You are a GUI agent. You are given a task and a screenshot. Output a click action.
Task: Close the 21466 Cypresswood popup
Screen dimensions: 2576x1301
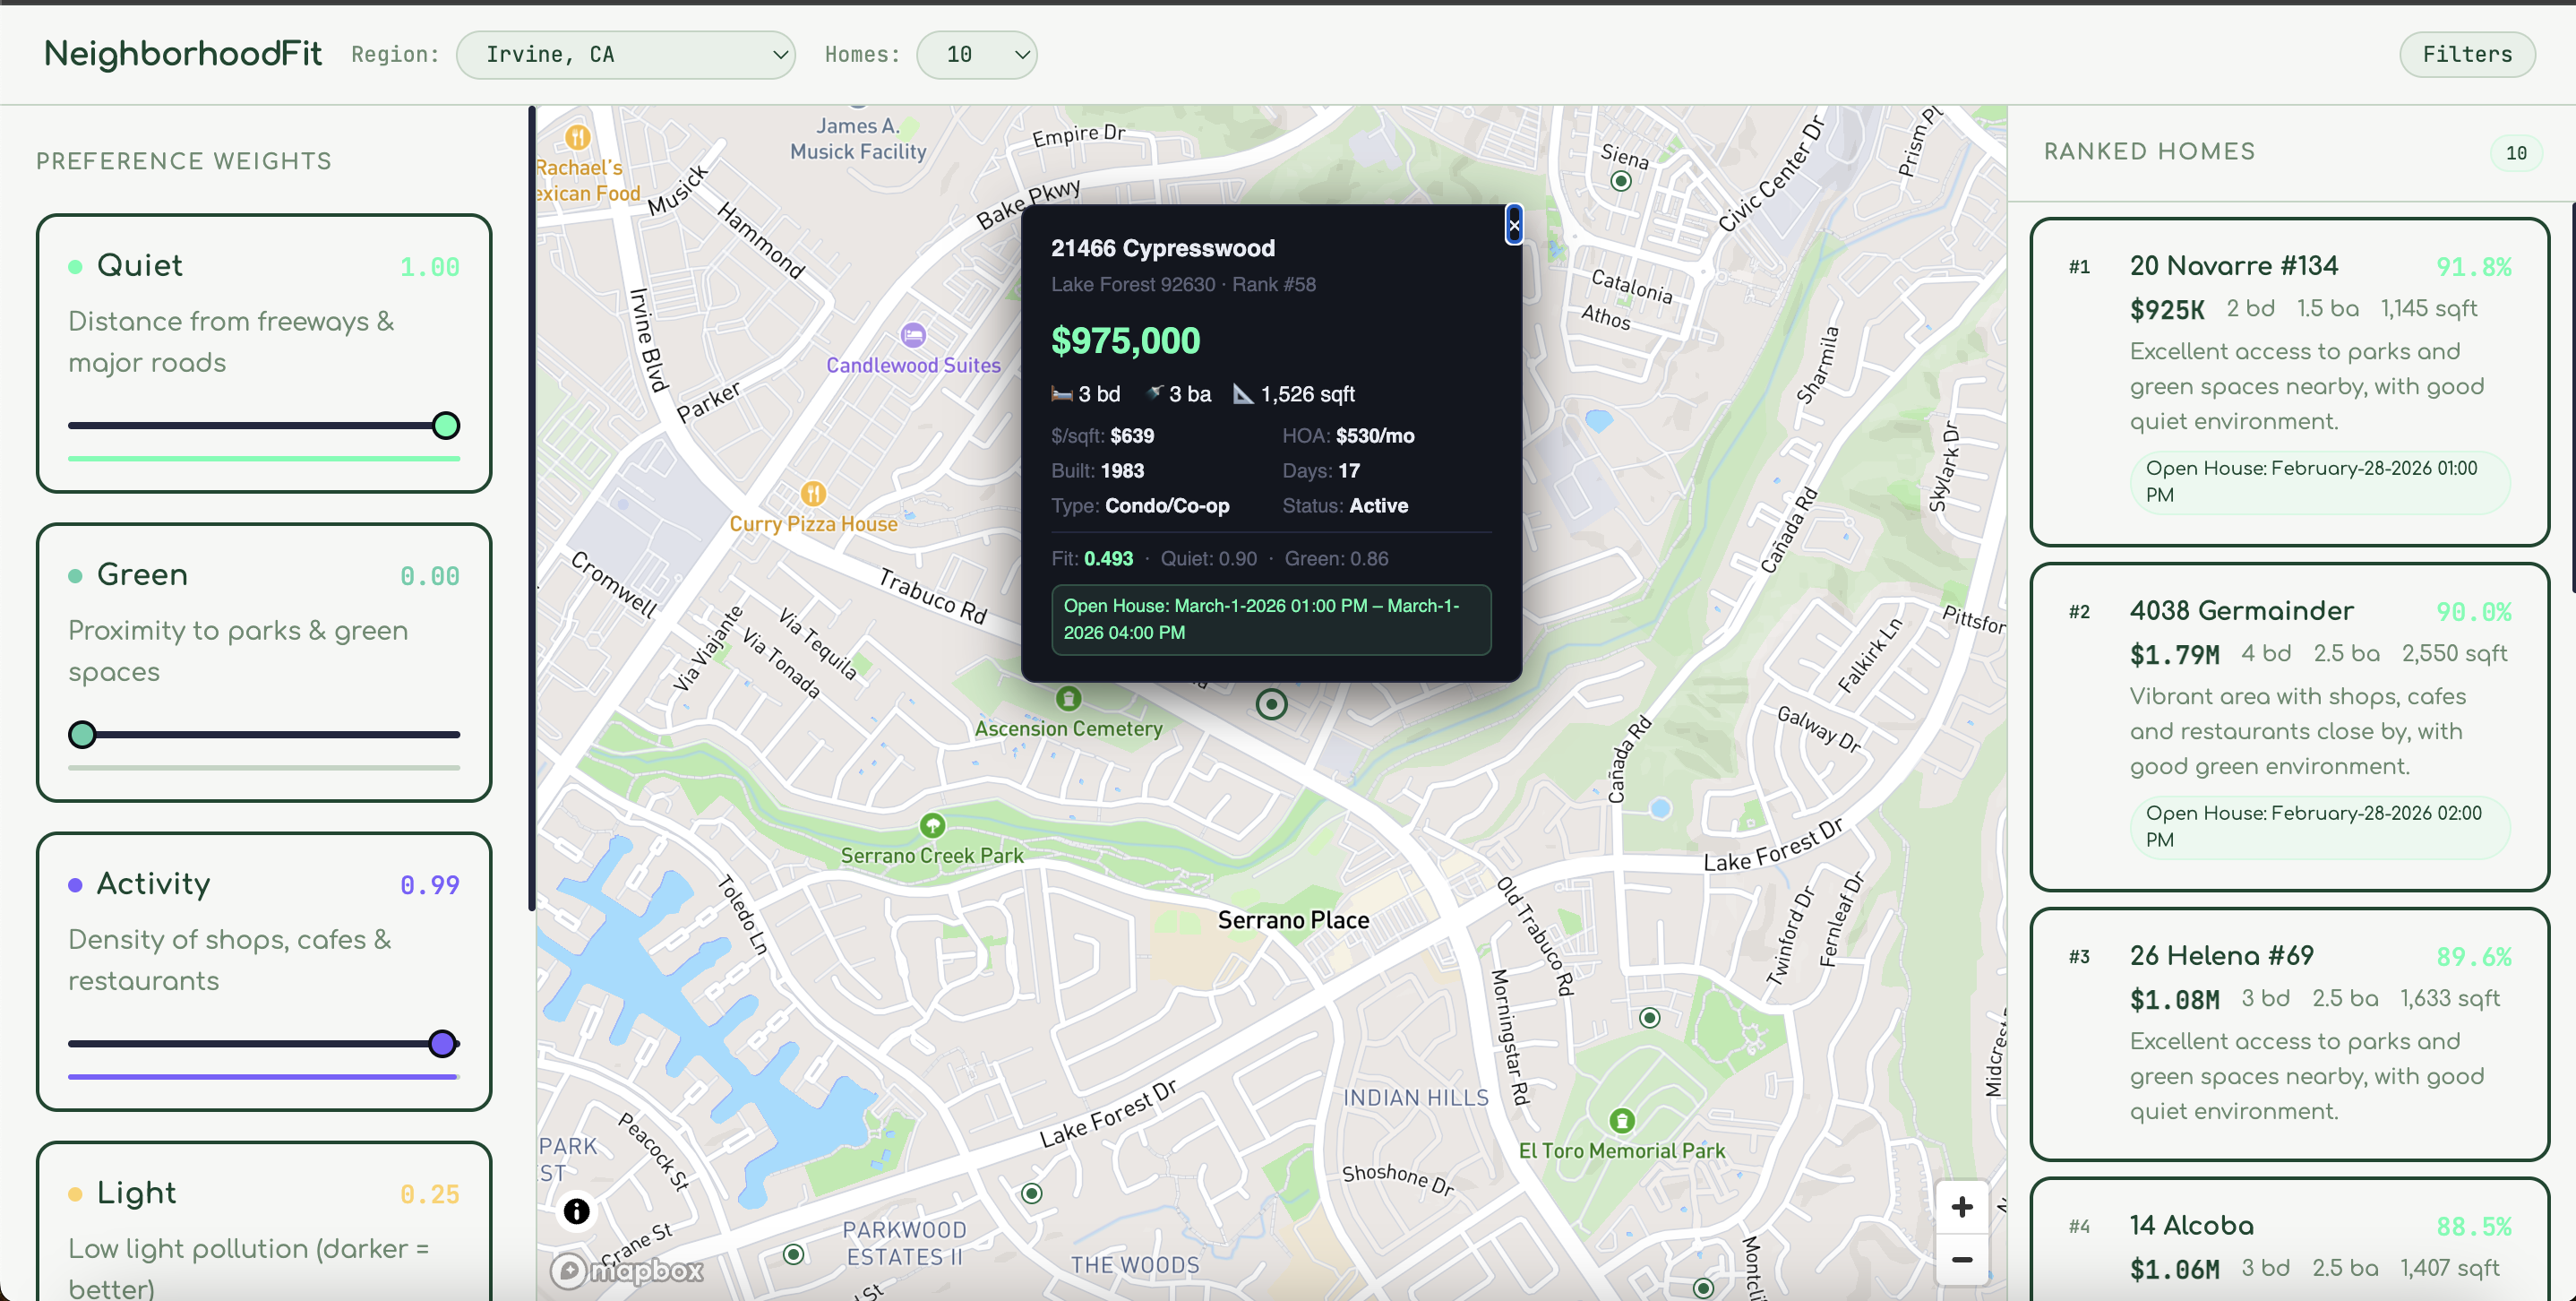tap(1513, 225)
